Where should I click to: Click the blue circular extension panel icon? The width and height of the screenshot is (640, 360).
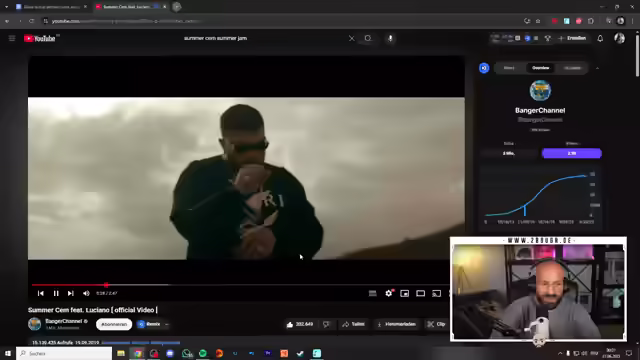coord(484,68)
